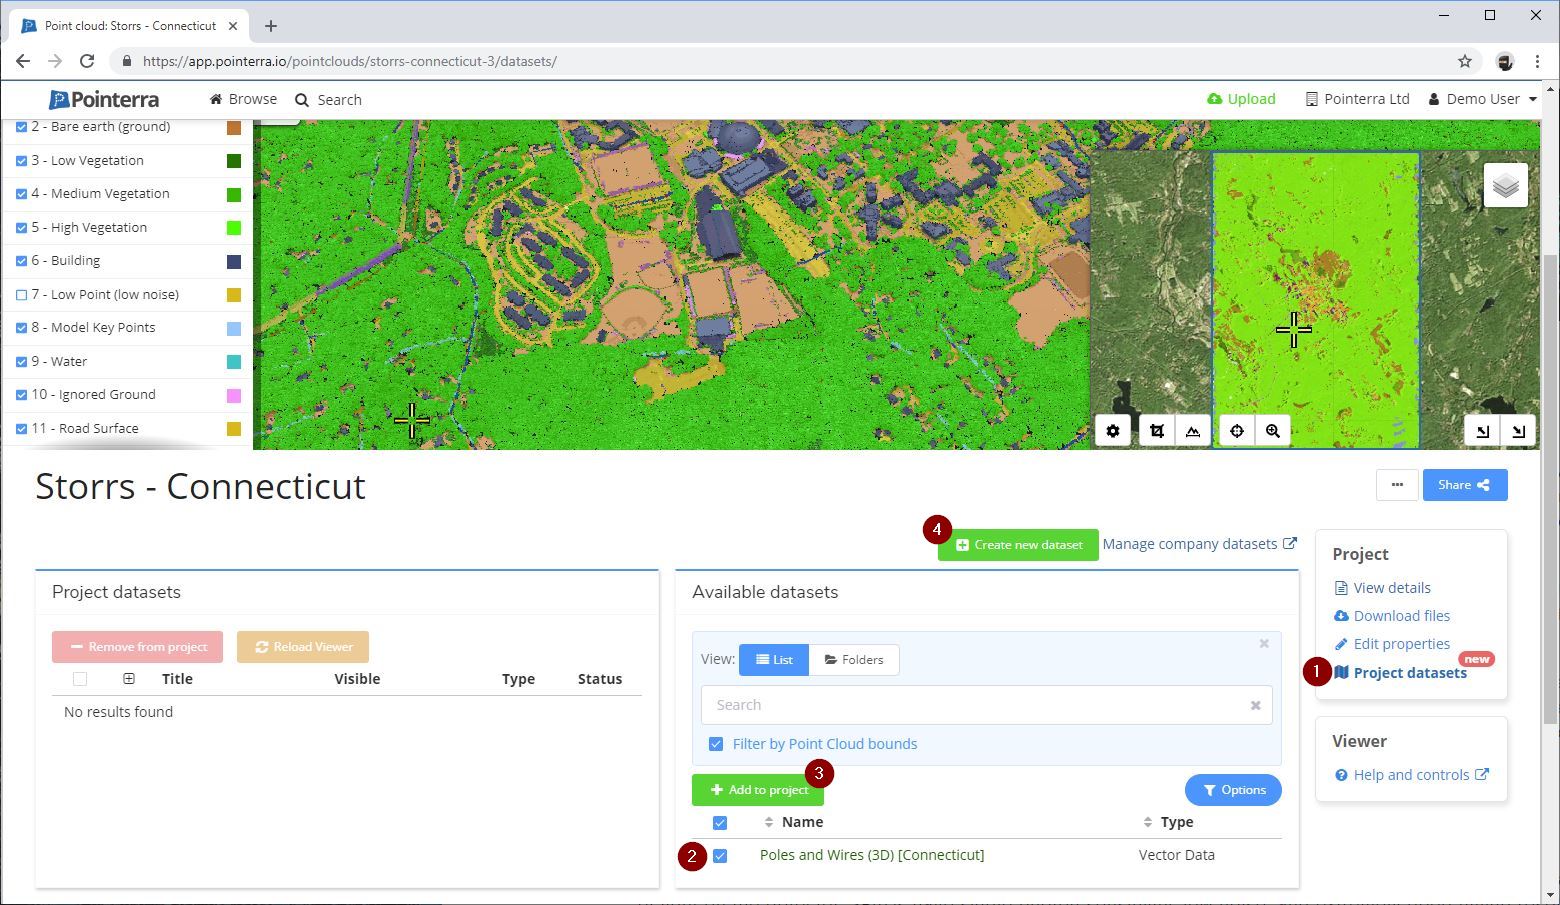Sort available datasets by Name column
Screen dimensions: 1560x905
(802, 822)
